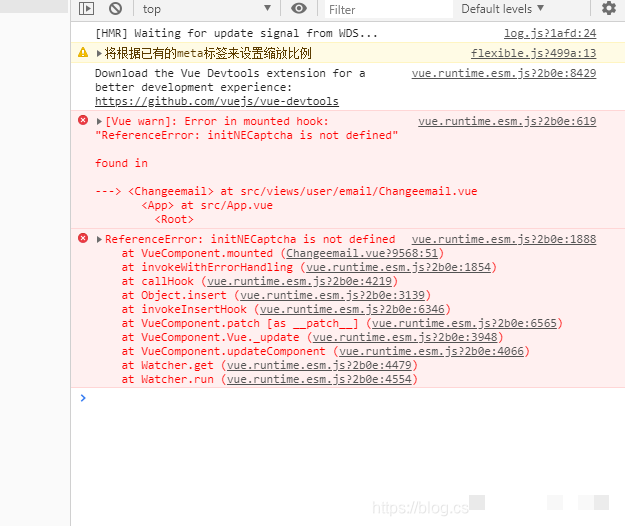Clear the console with the ban icon

coord(115,9)
